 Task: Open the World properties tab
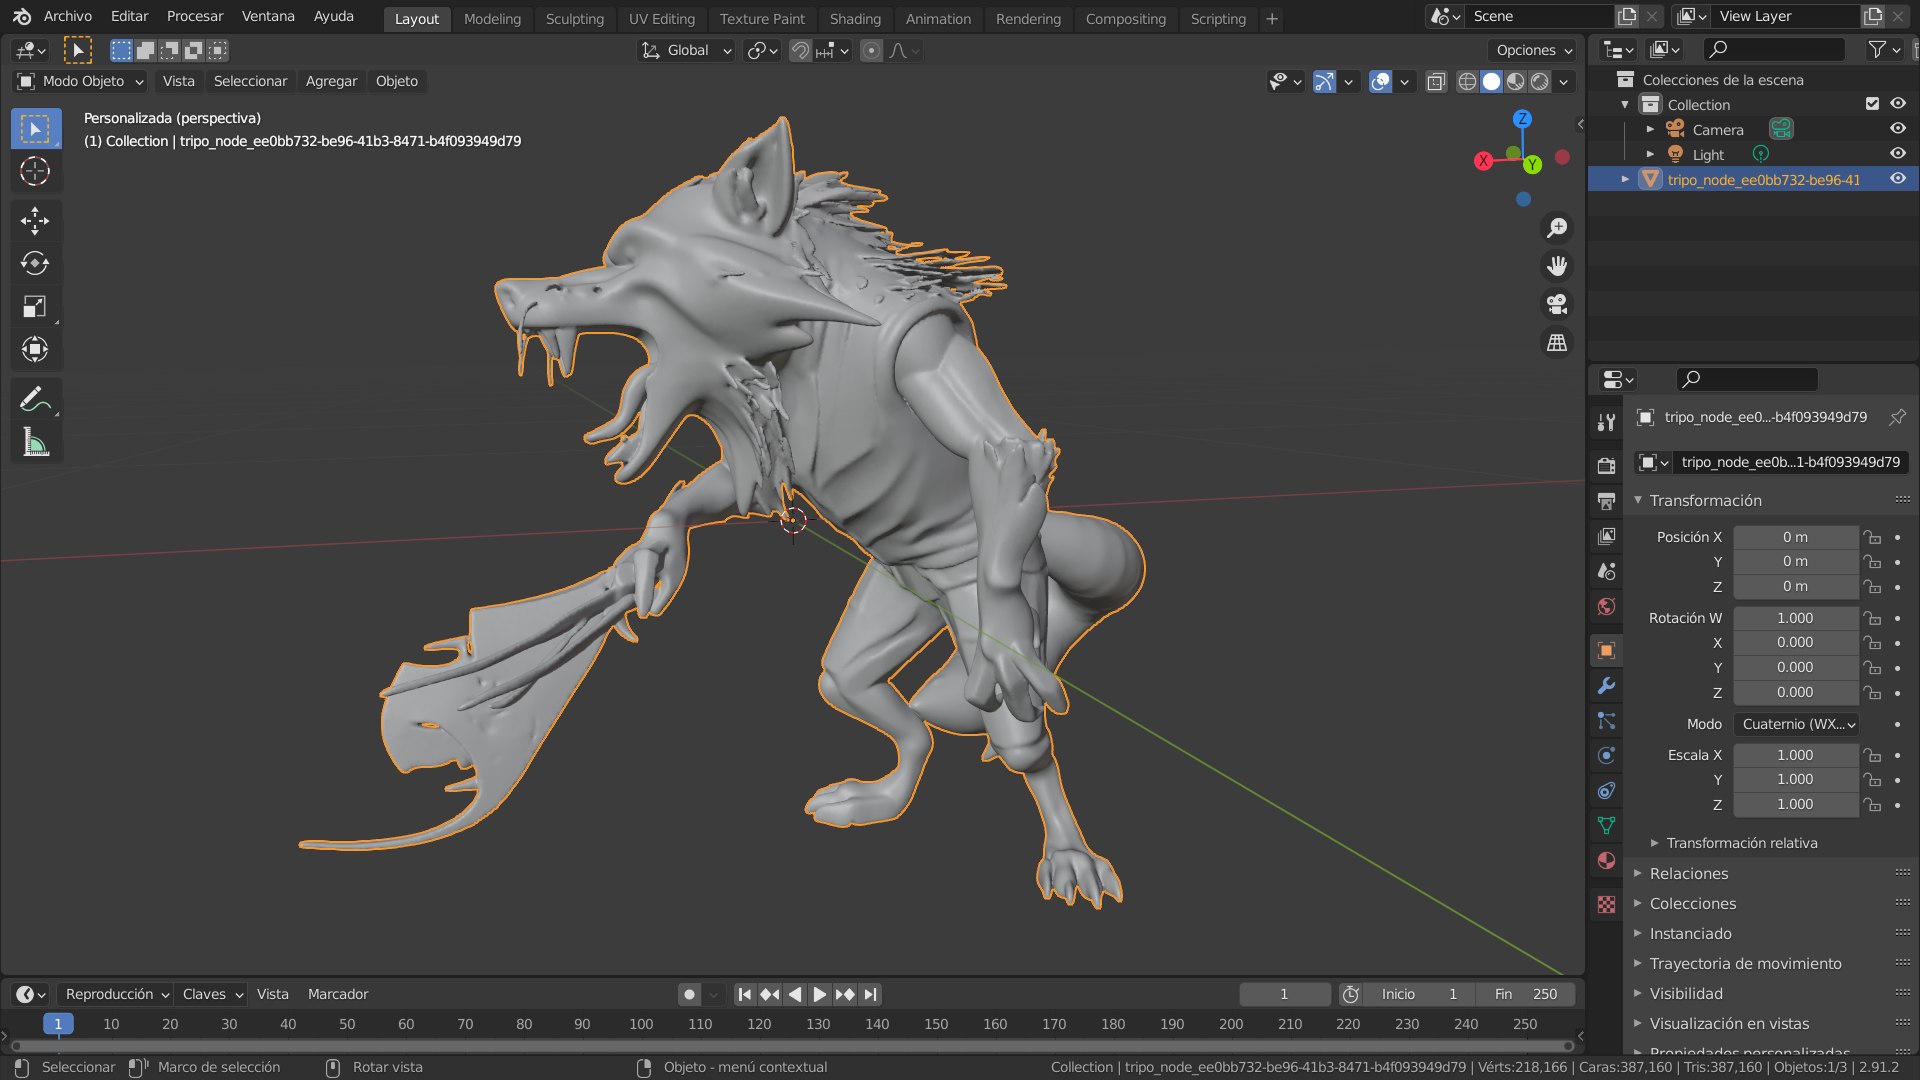click(1606, 606)
